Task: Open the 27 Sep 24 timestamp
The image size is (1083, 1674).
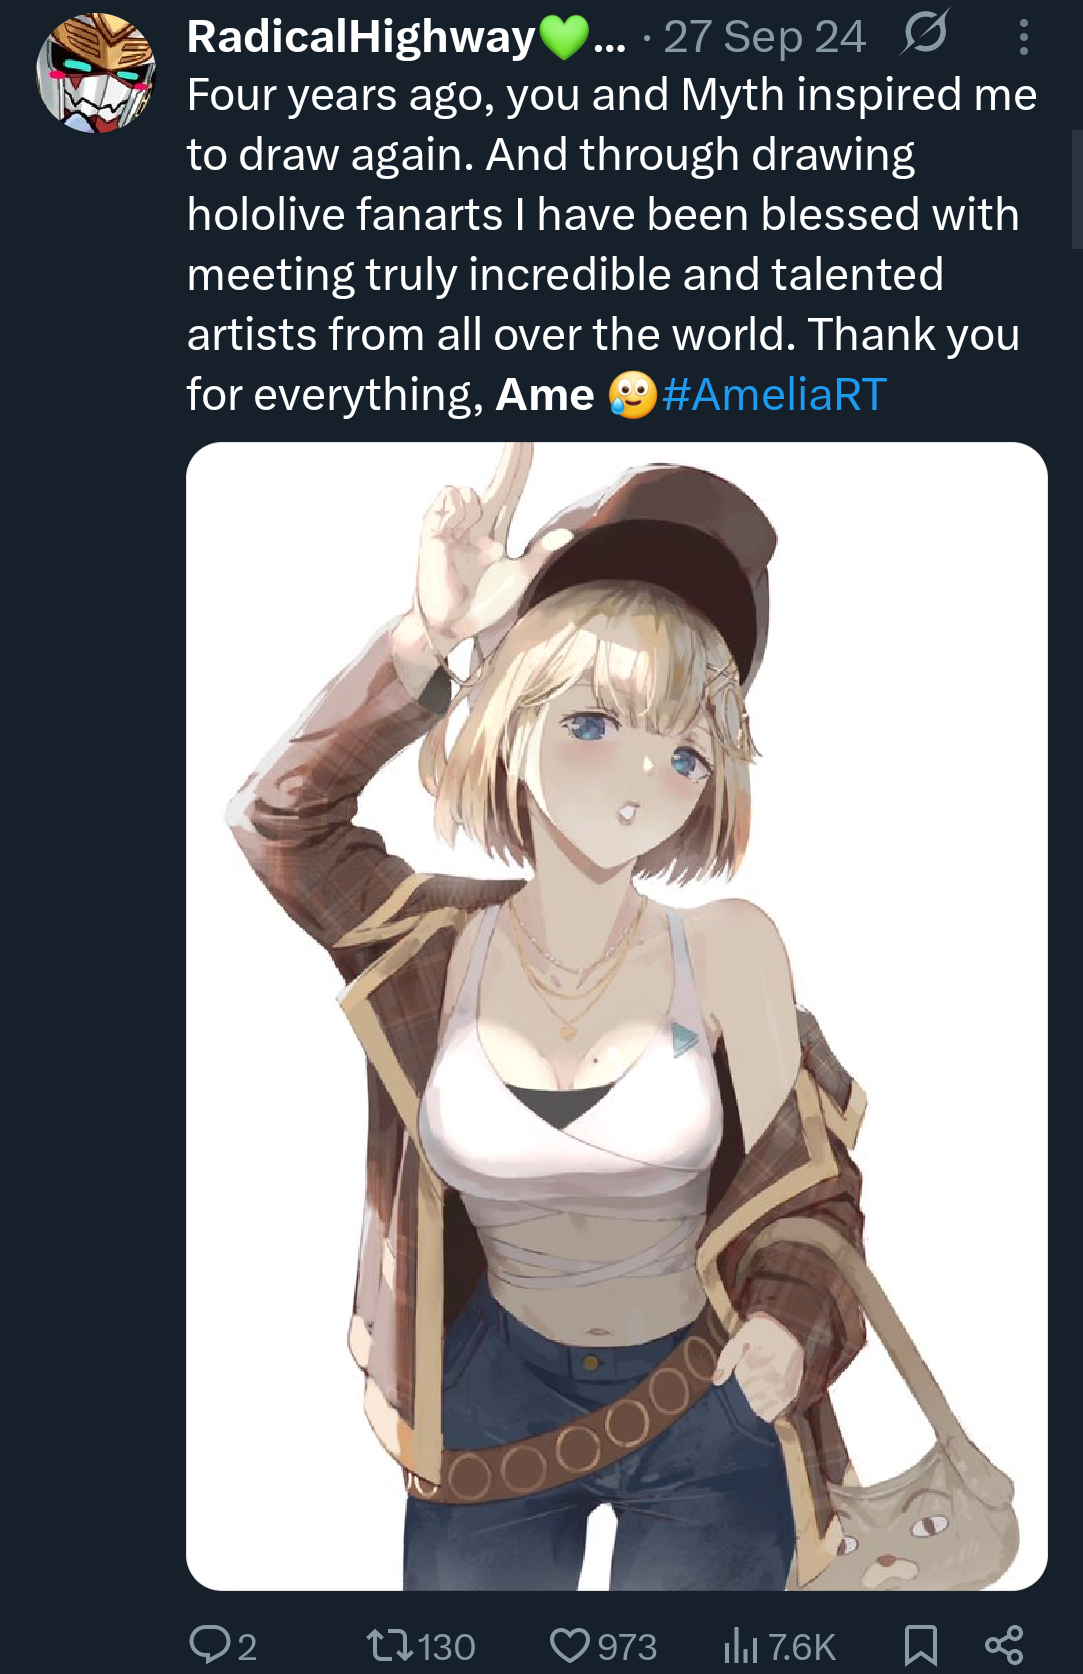Action: click(x=764, y=37)
